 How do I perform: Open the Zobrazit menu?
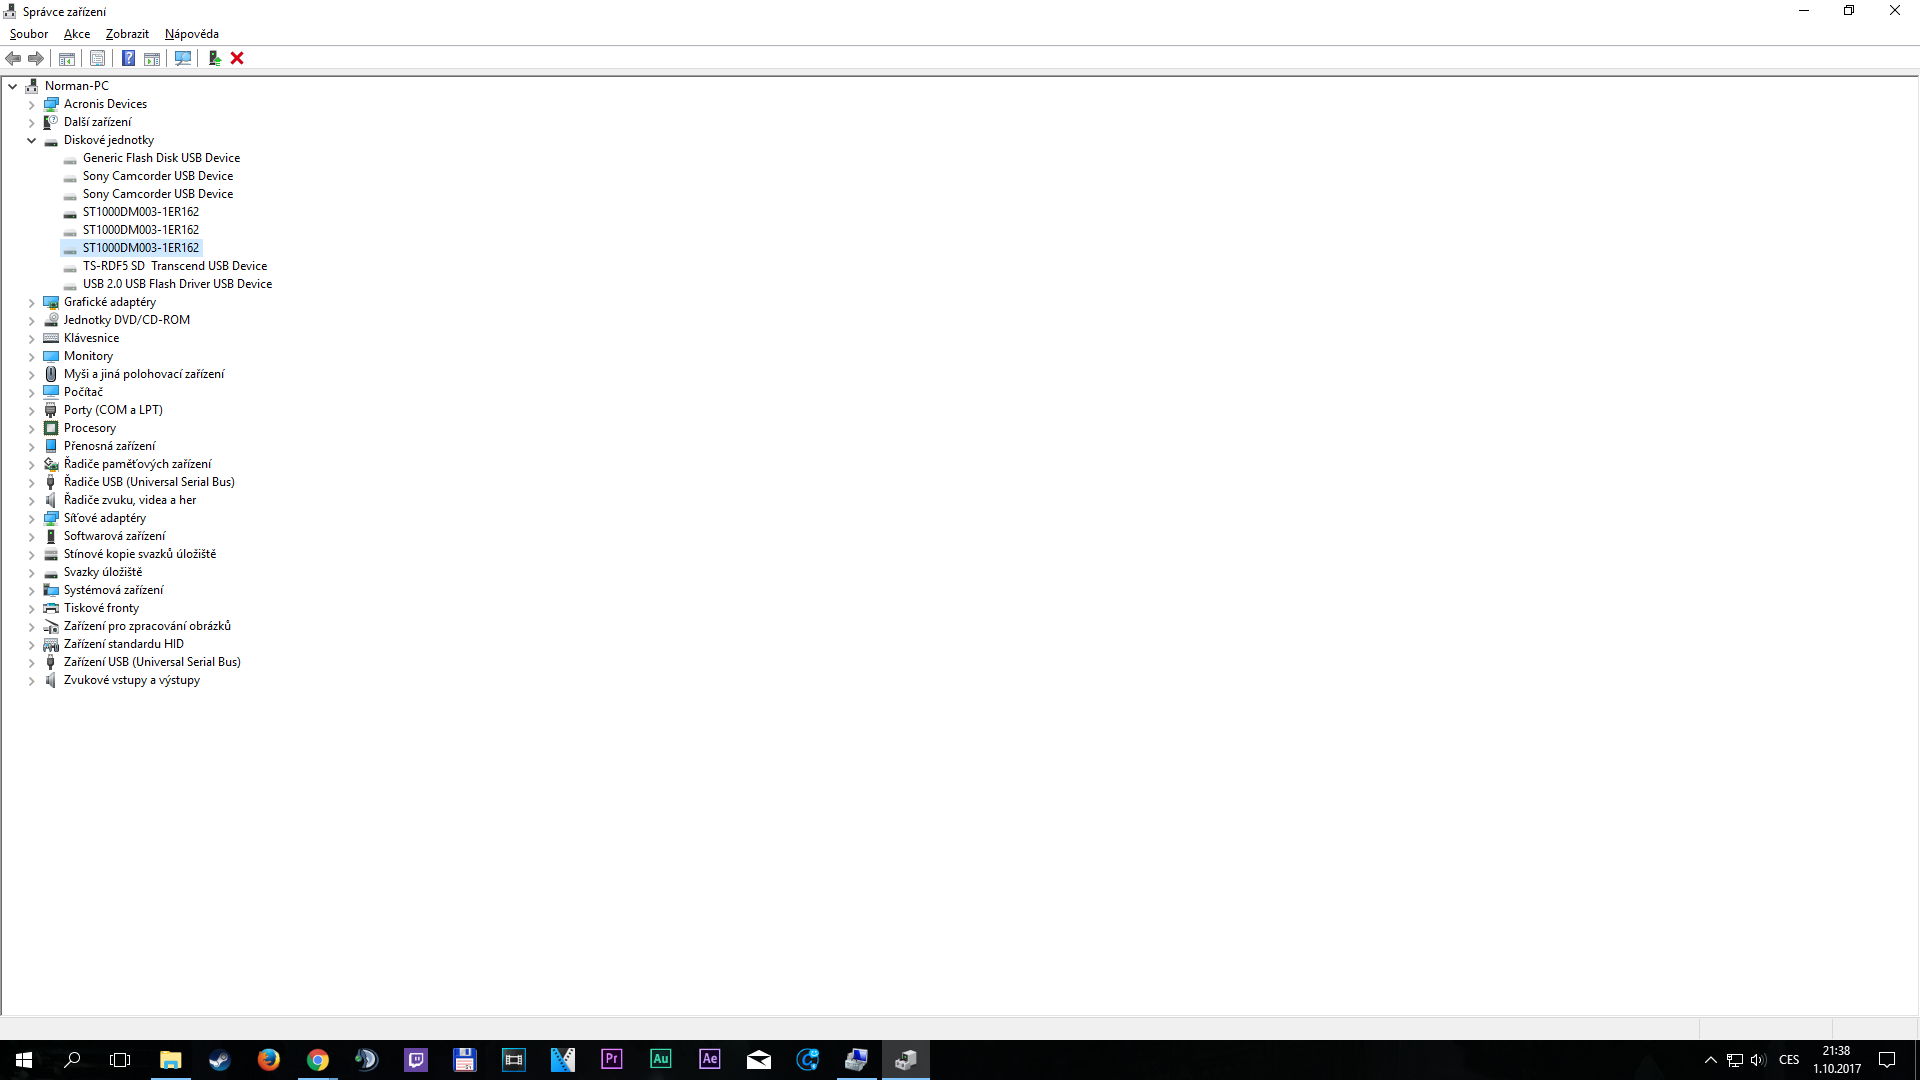127,34
